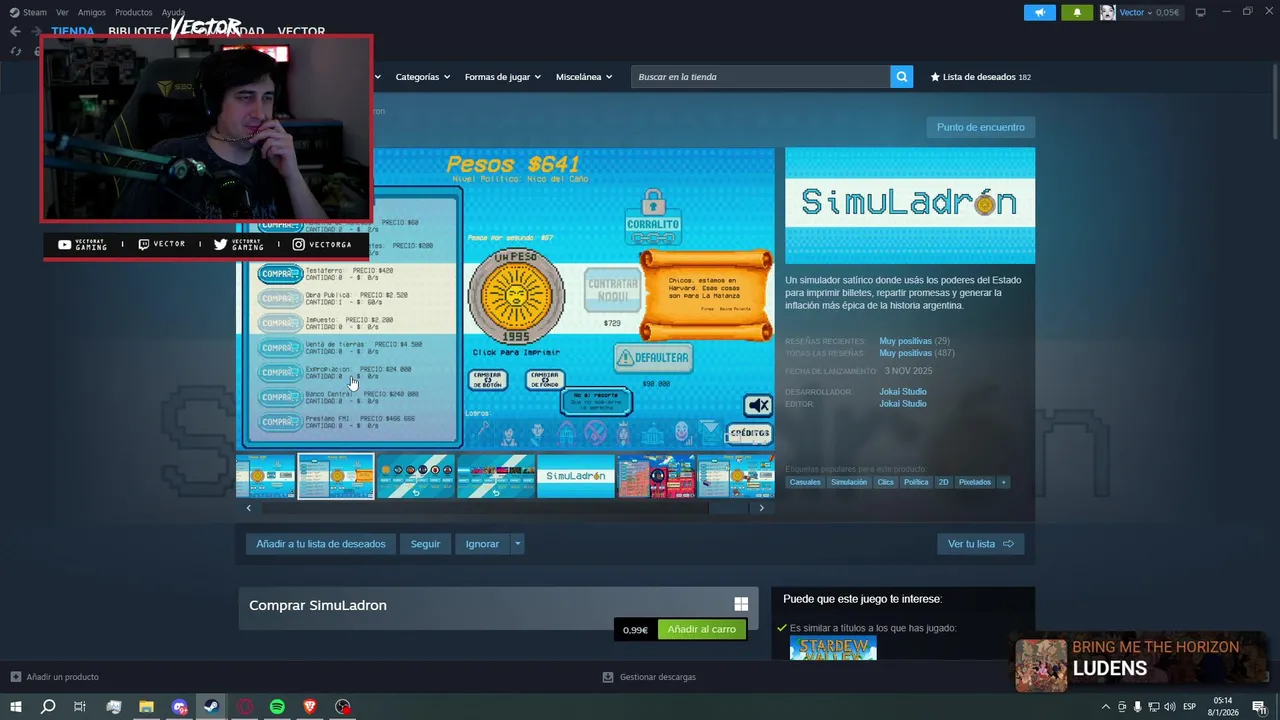Open Punto de encuentro hub

point(980,127)
